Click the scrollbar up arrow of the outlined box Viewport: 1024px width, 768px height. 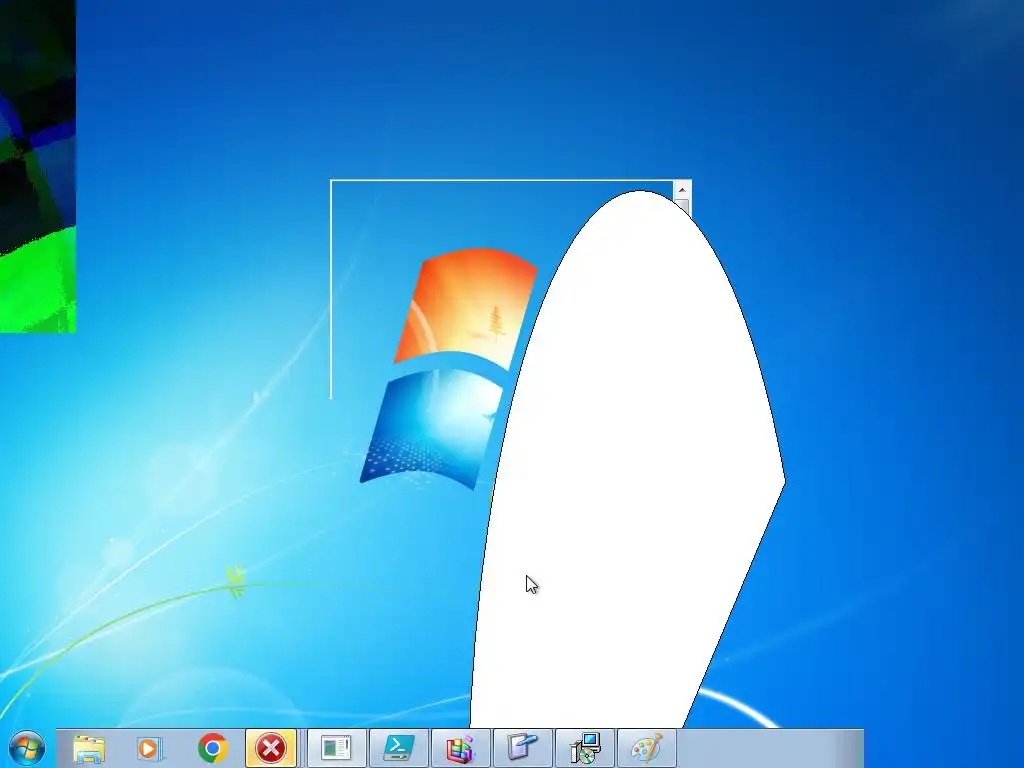682,190
